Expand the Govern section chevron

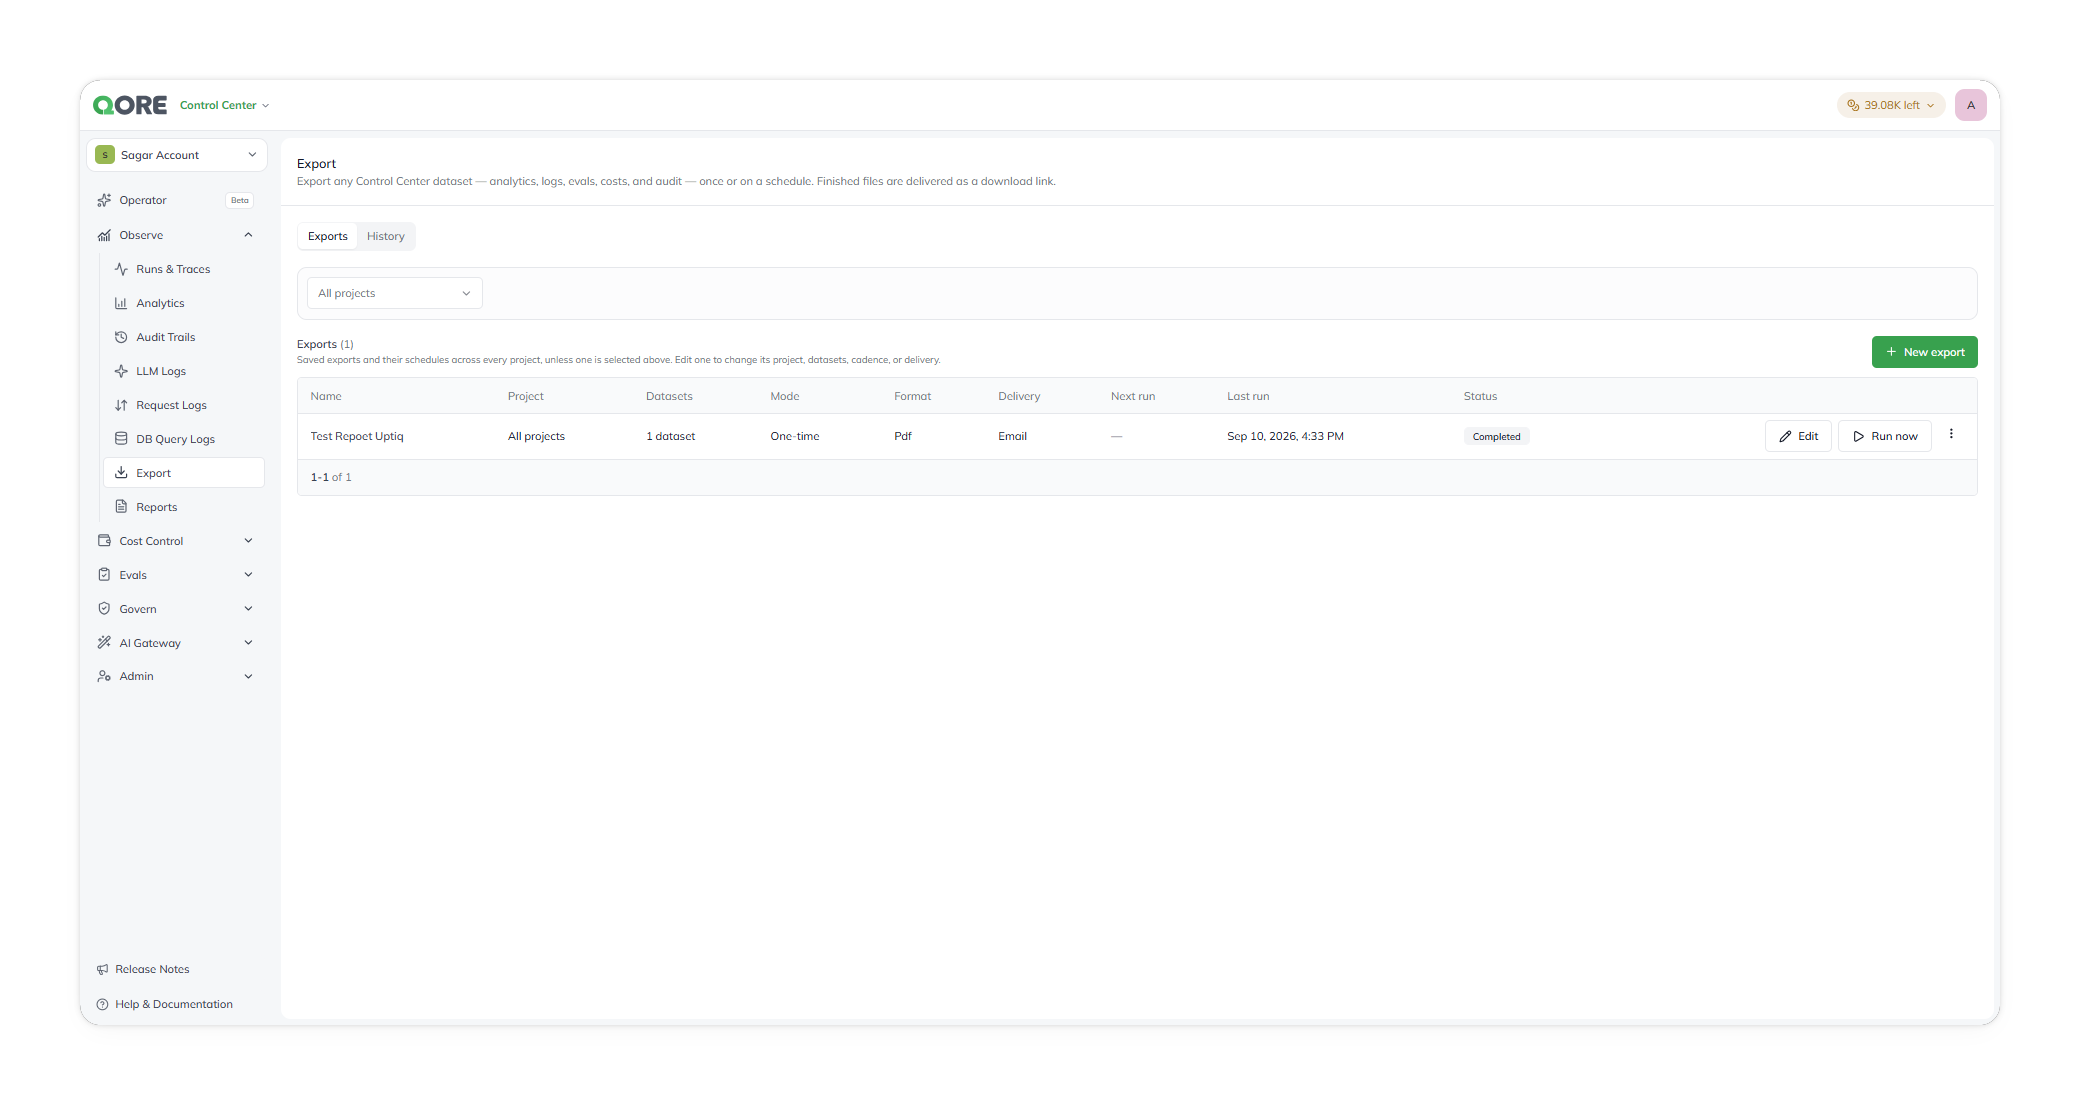(x=248, y=609)
